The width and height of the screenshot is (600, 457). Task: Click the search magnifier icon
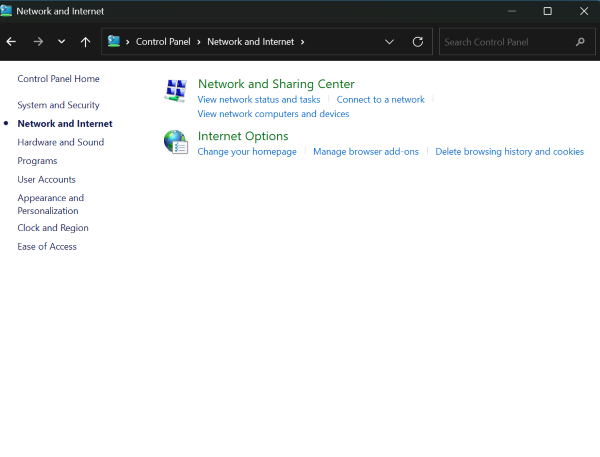(580, 42)
